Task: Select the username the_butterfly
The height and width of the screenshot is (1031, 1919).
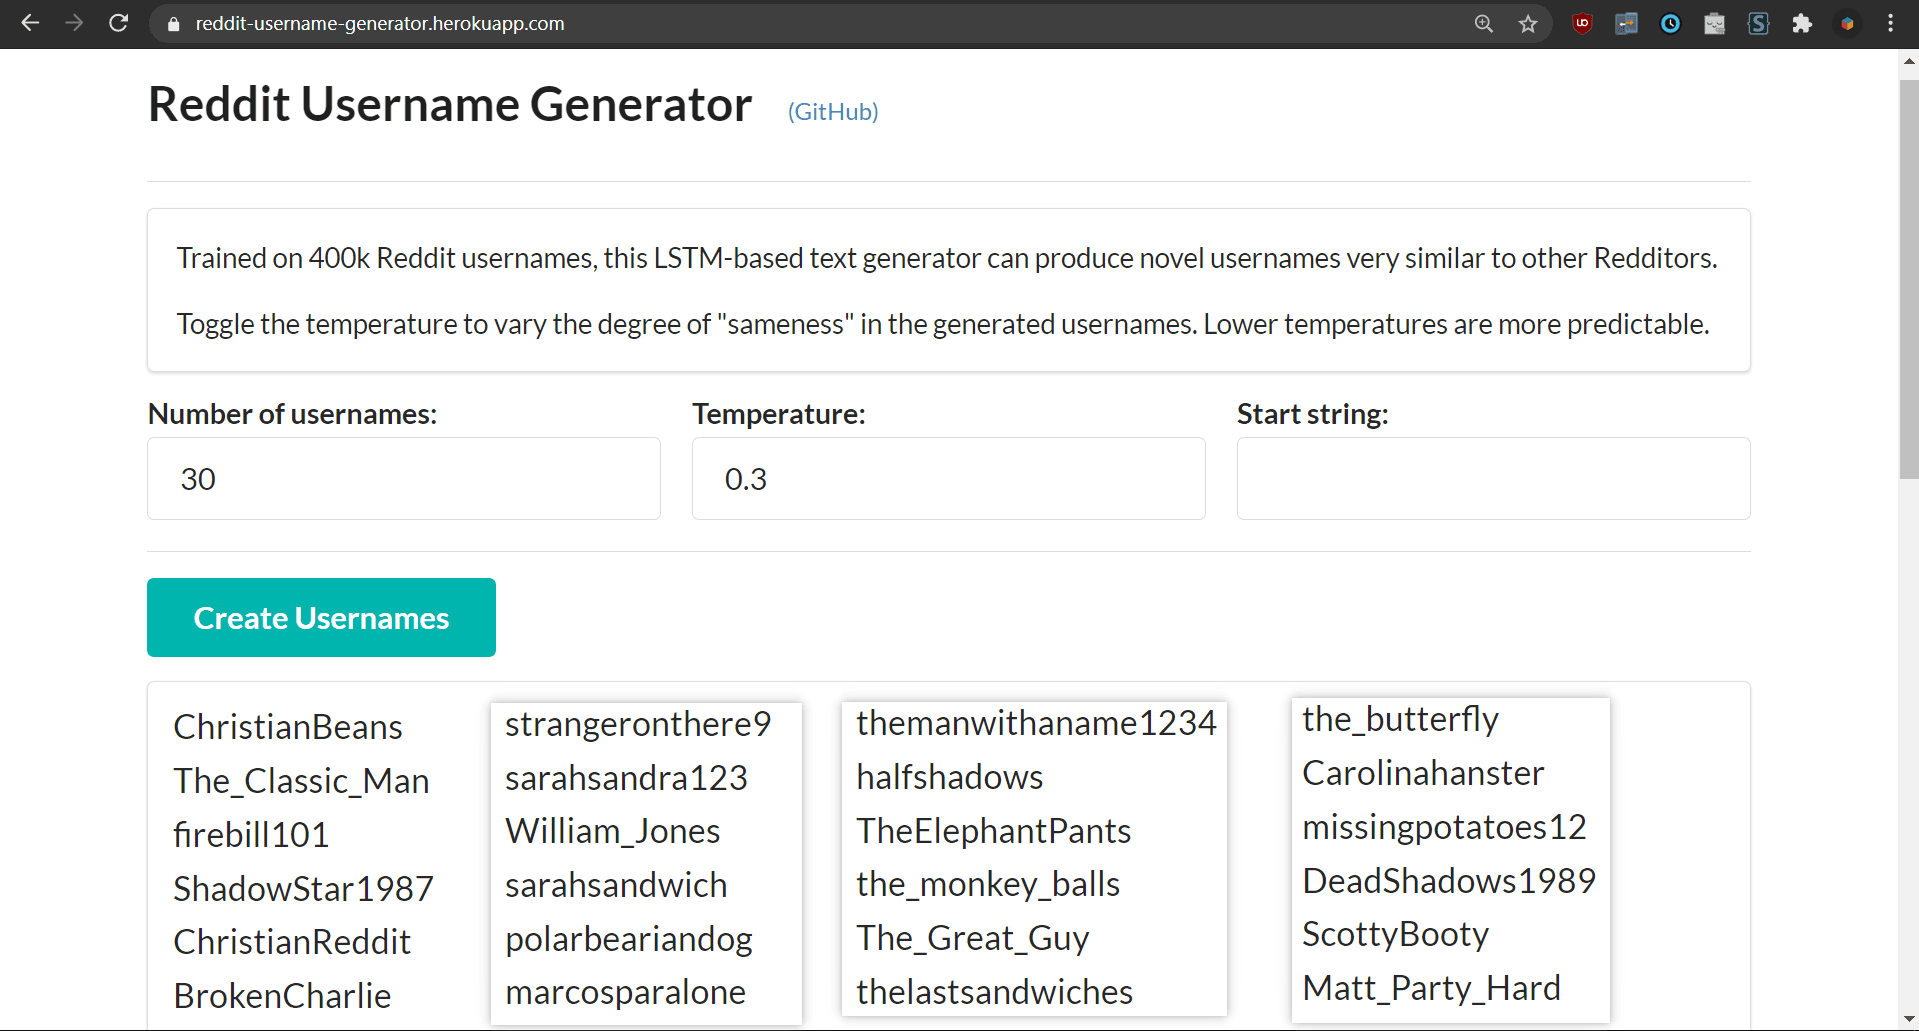Action: click(1400, 719)
